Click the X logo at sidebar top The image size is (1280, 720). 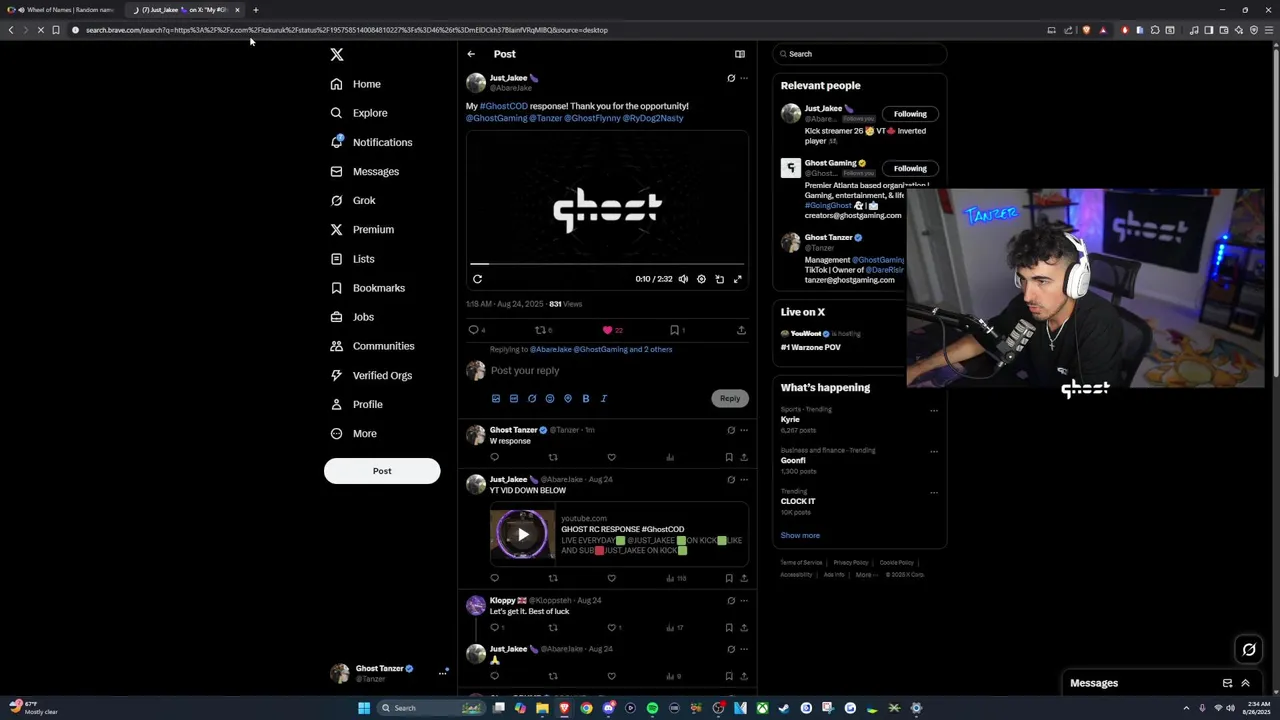[x=337, y=55]
